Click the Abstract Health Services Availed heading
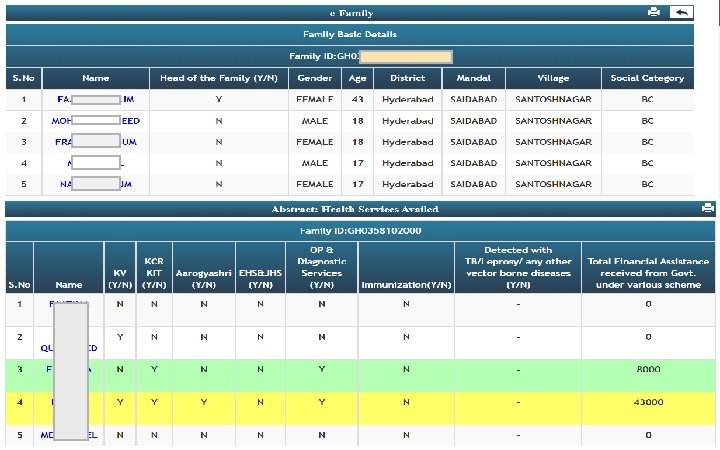Image resolution: width=720 pixels, height=450 pixels. point(355,209)
